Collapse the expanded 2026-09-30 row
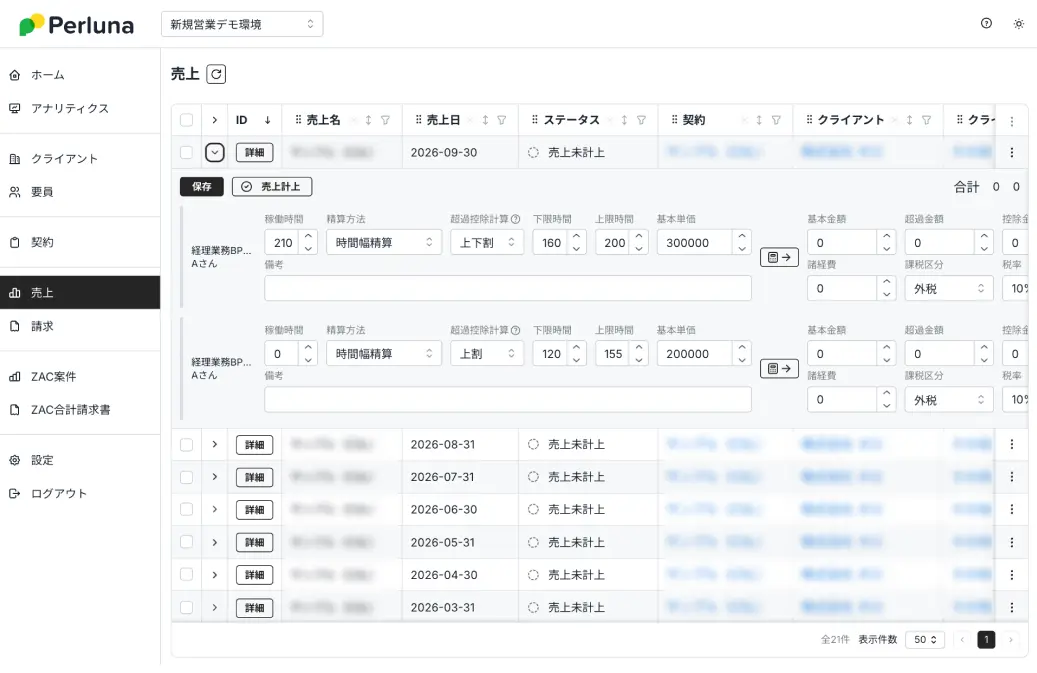Image resolution: width=1037 pixels, height=673 pixels. [214, 153]
